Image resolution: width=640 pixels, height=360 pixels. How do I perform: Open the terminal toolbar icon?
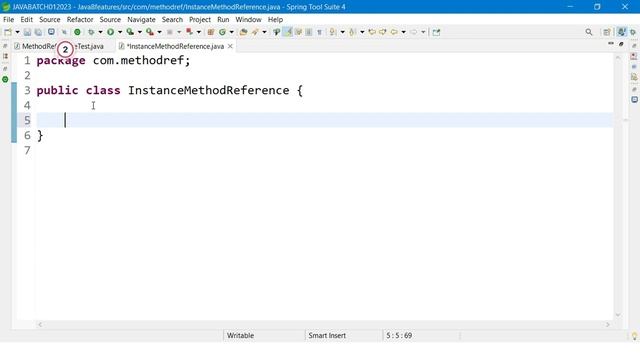[x=51, y=31]
